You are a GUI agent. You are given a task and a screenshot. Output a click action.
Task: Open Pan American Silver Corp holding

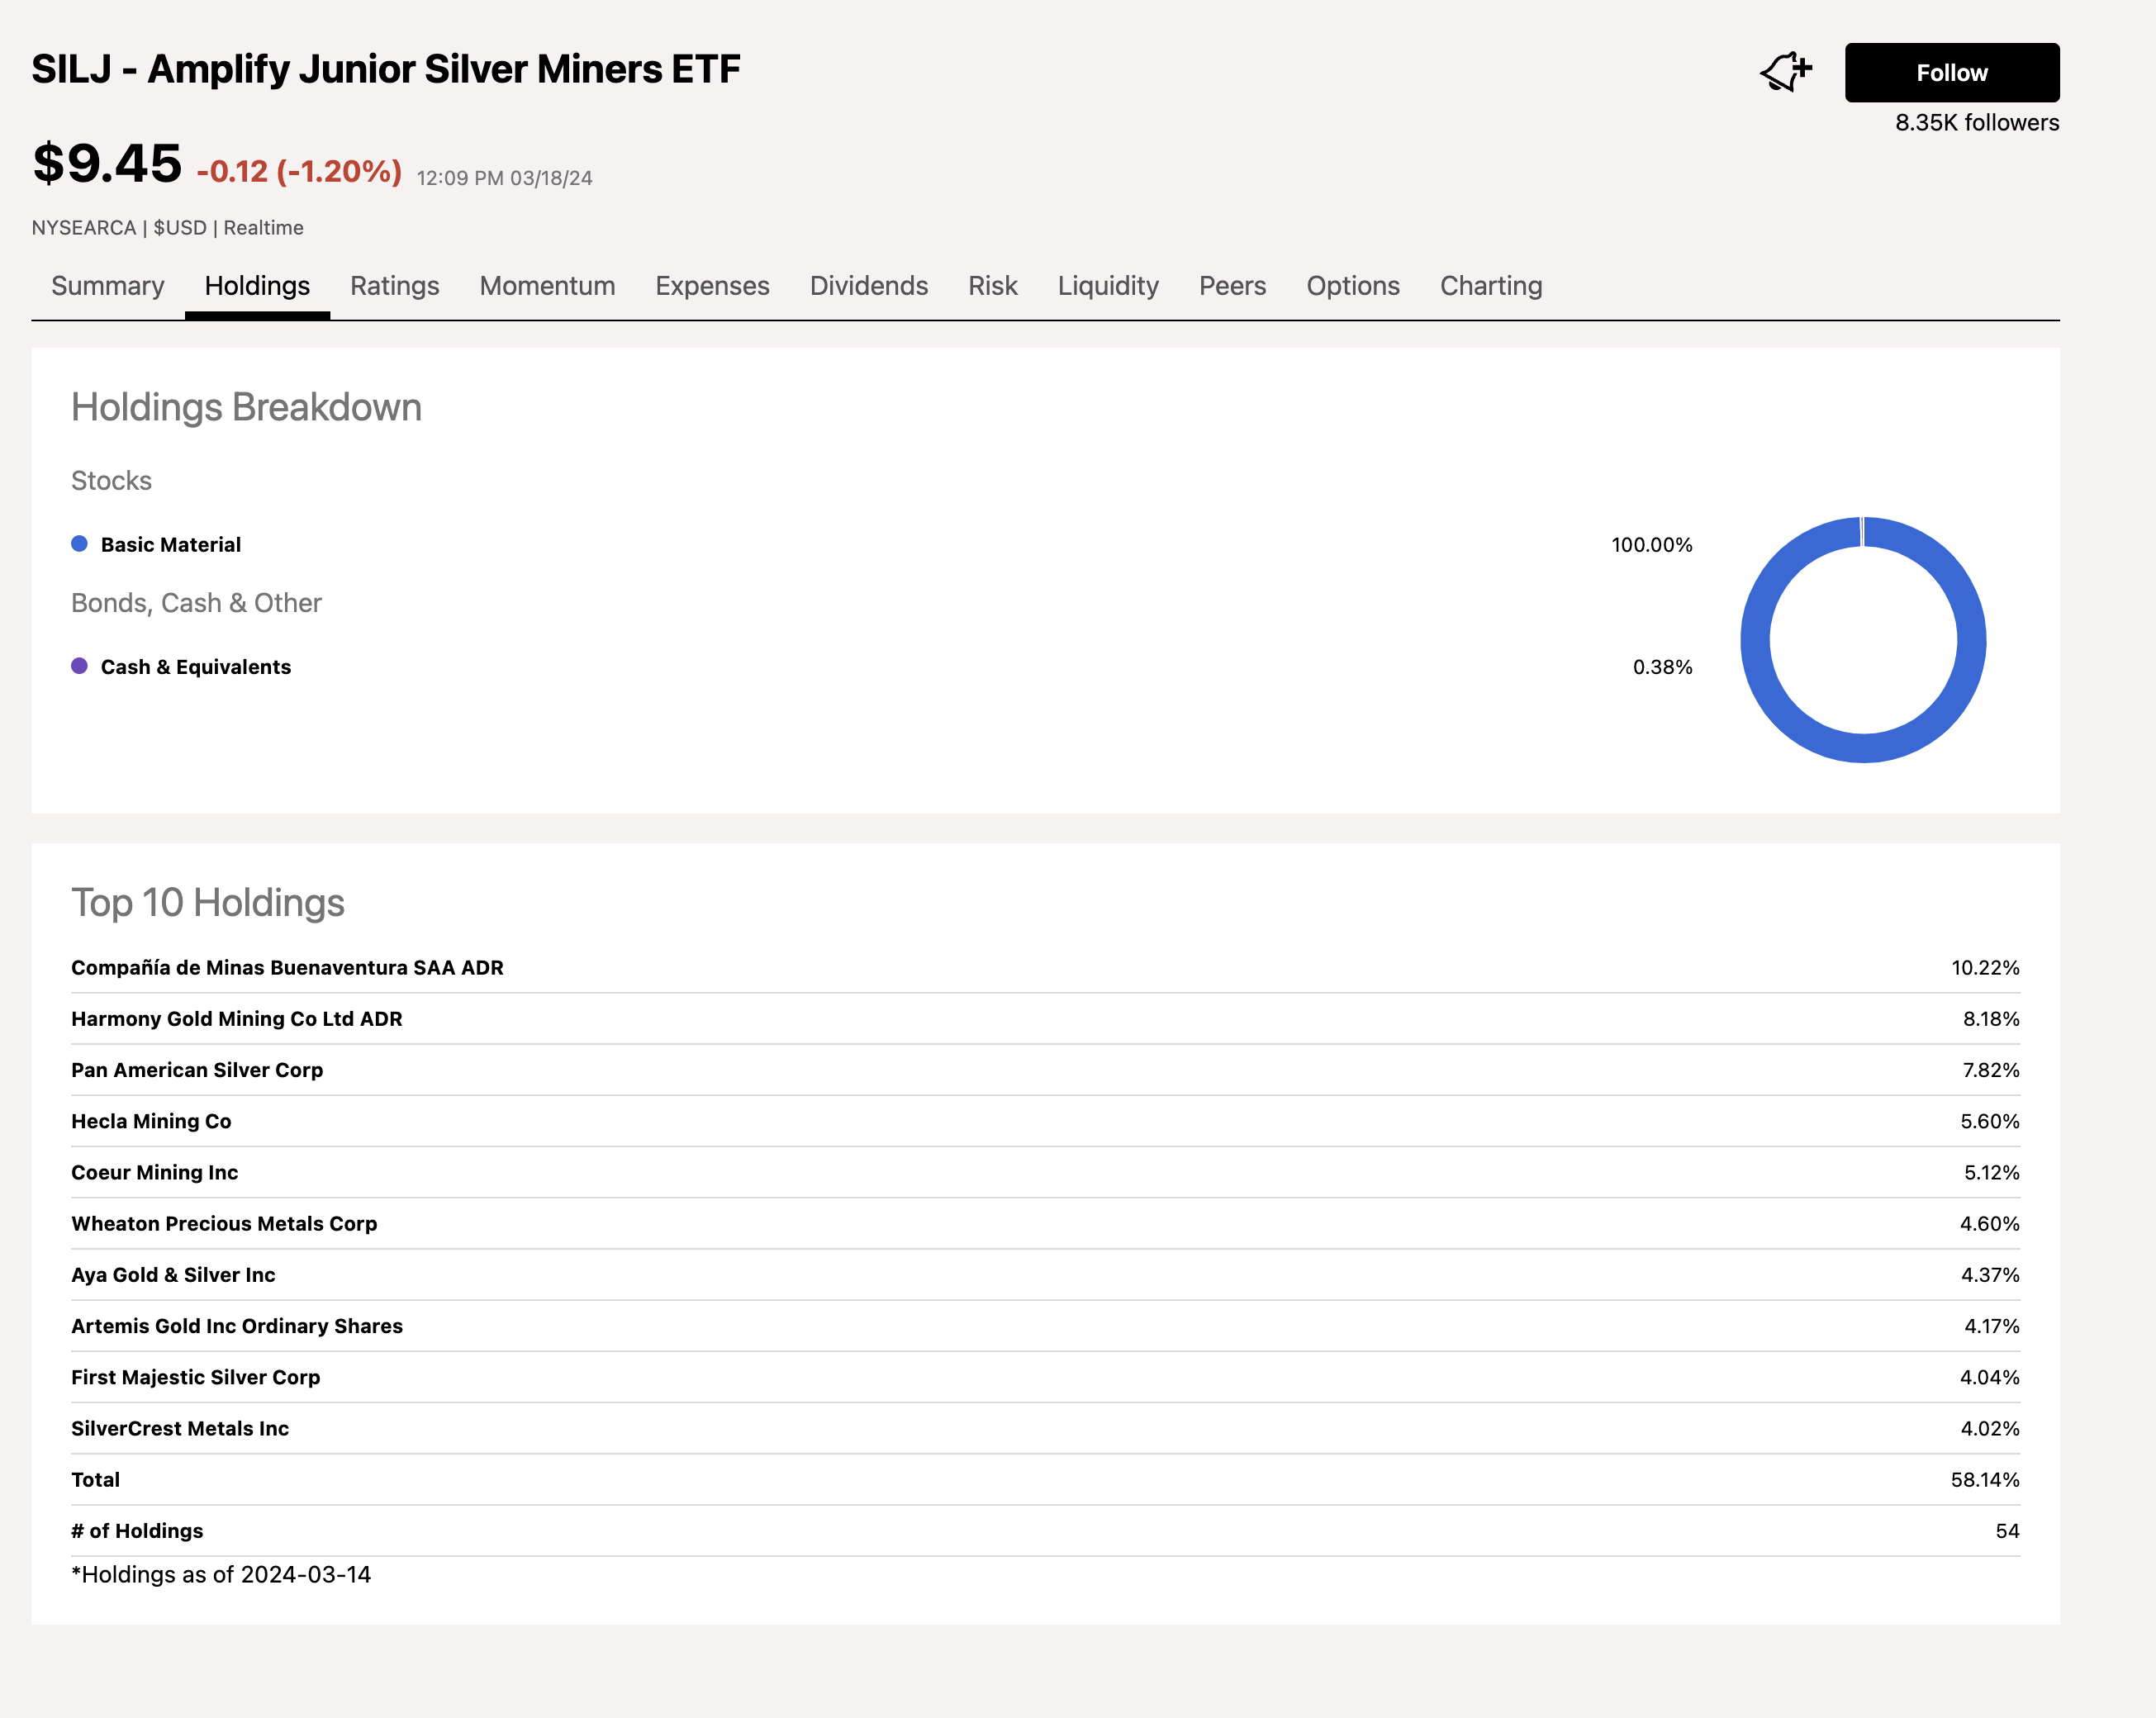pos(197,1070)
